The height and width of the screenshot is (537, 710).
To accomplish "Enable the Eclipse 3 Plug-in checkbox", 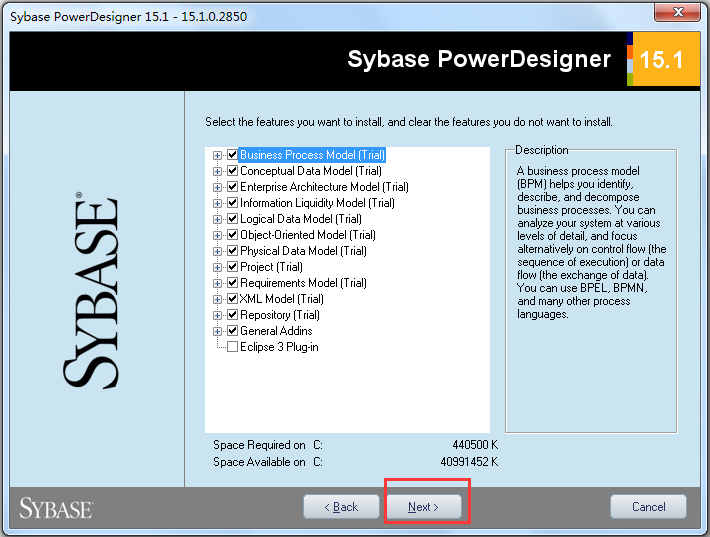I will point(232,347).
